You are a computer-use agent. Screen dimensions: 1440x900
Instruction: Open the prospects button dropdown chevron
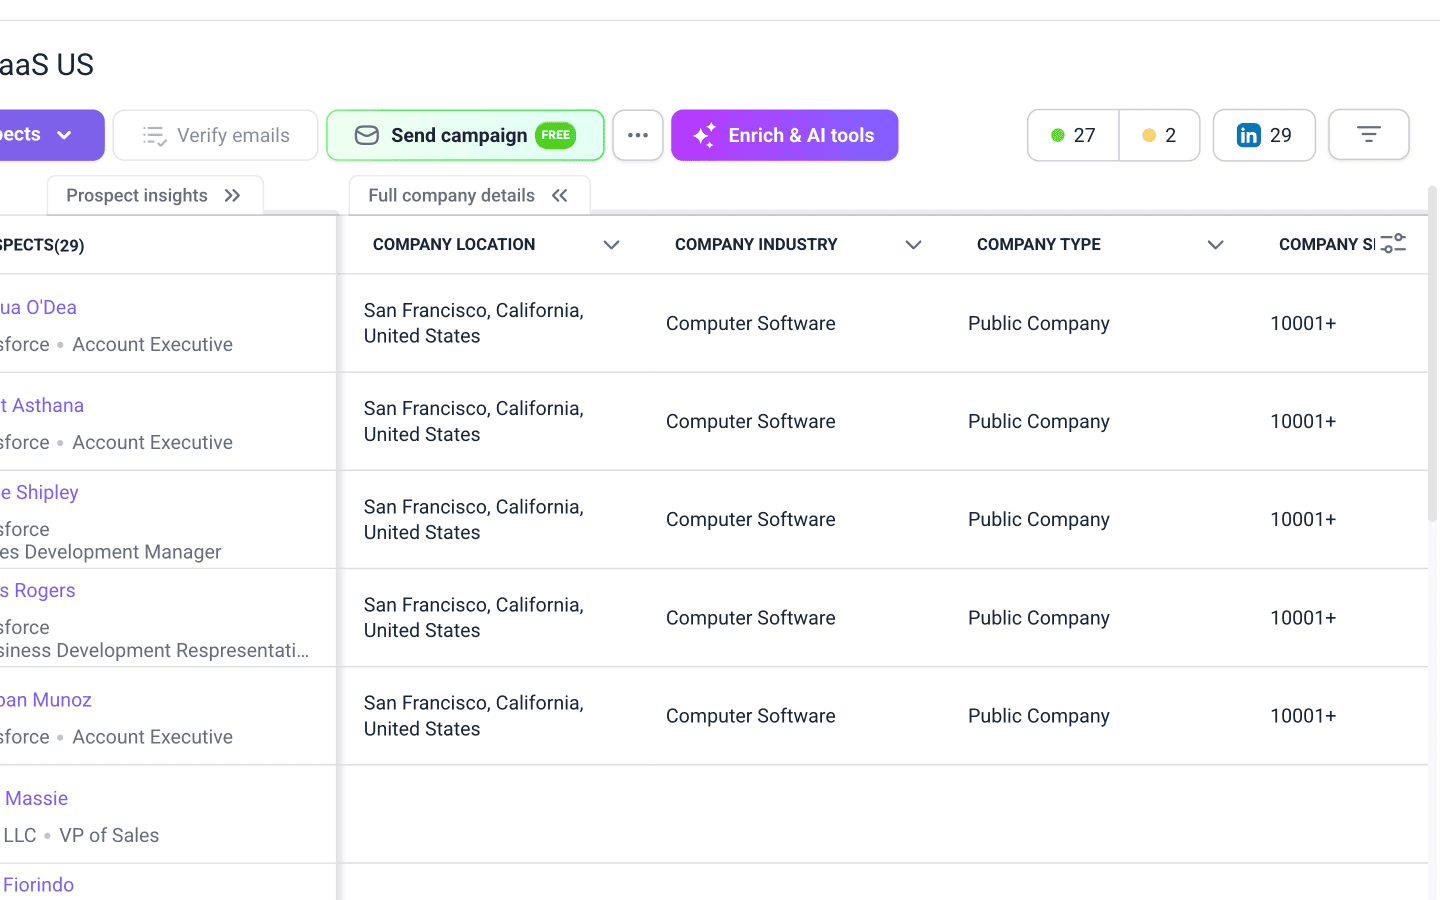64,135
